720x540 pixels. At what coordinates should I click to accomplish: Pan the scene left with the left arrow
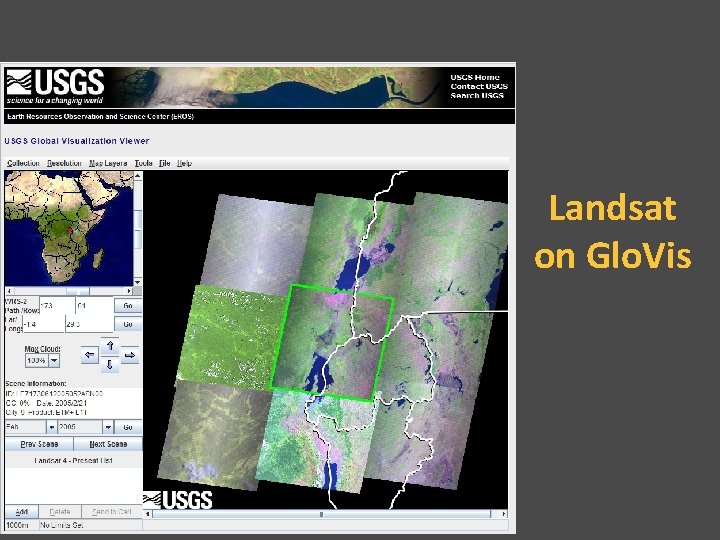pos(90,355)
